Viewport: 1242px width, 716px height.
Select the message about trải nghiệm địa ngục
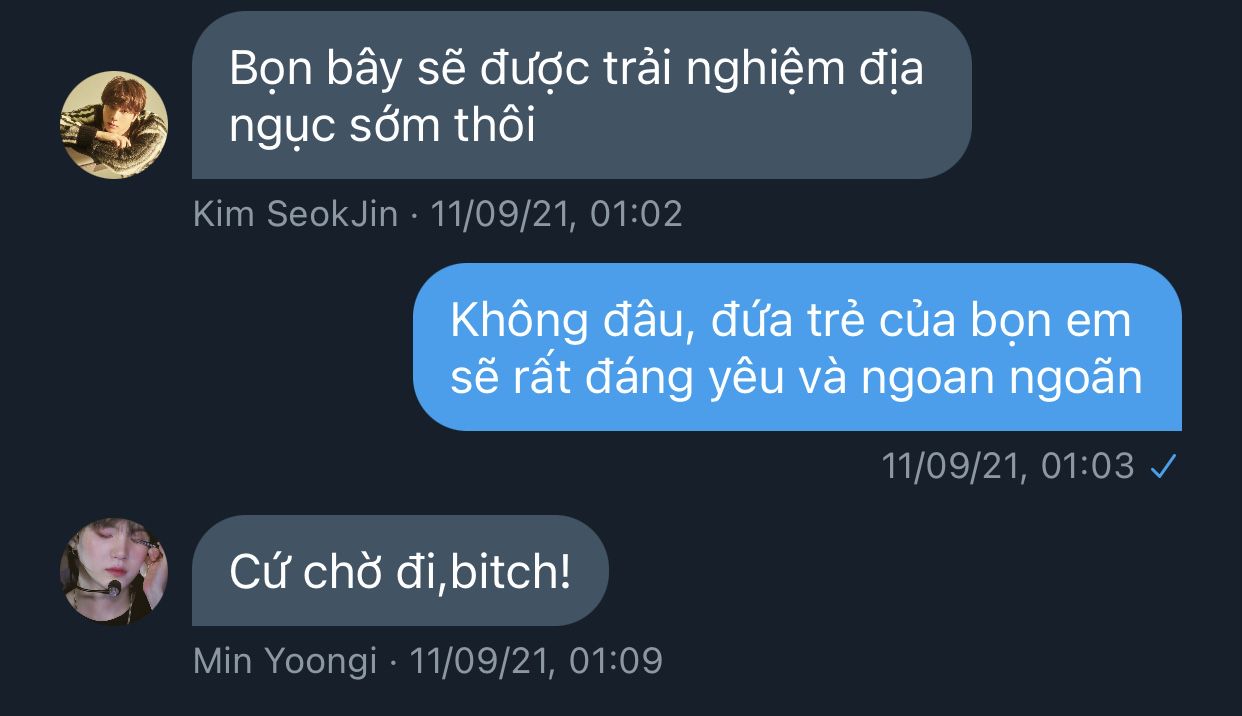click(581, 96)
